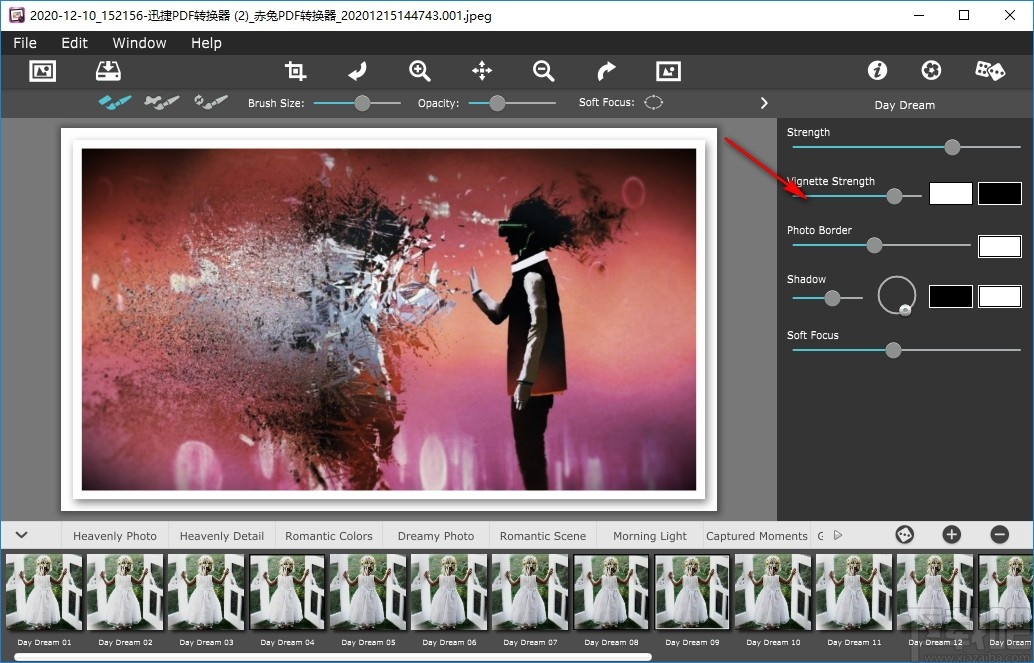Switch to the Romantic Colors tab
The image size is (1034, 663).
pos(328,536)
